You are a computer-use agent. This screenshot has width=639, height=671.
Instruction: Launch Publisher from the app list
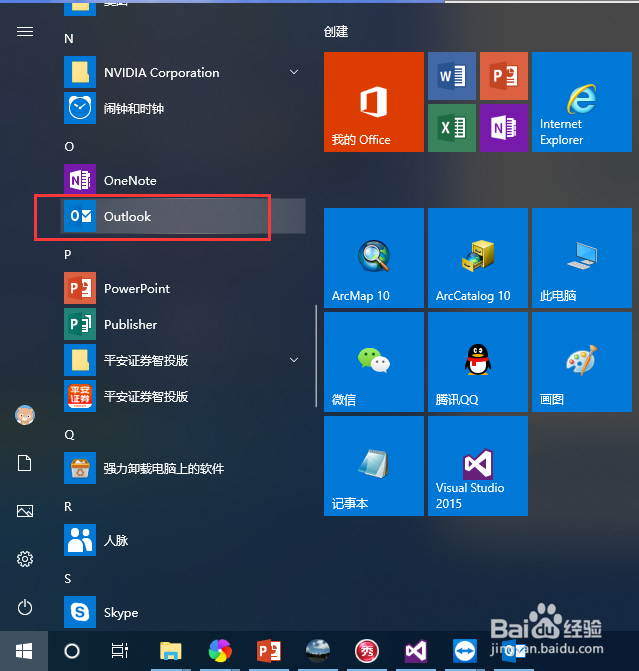pyautogui.click(x=184, y=324)
